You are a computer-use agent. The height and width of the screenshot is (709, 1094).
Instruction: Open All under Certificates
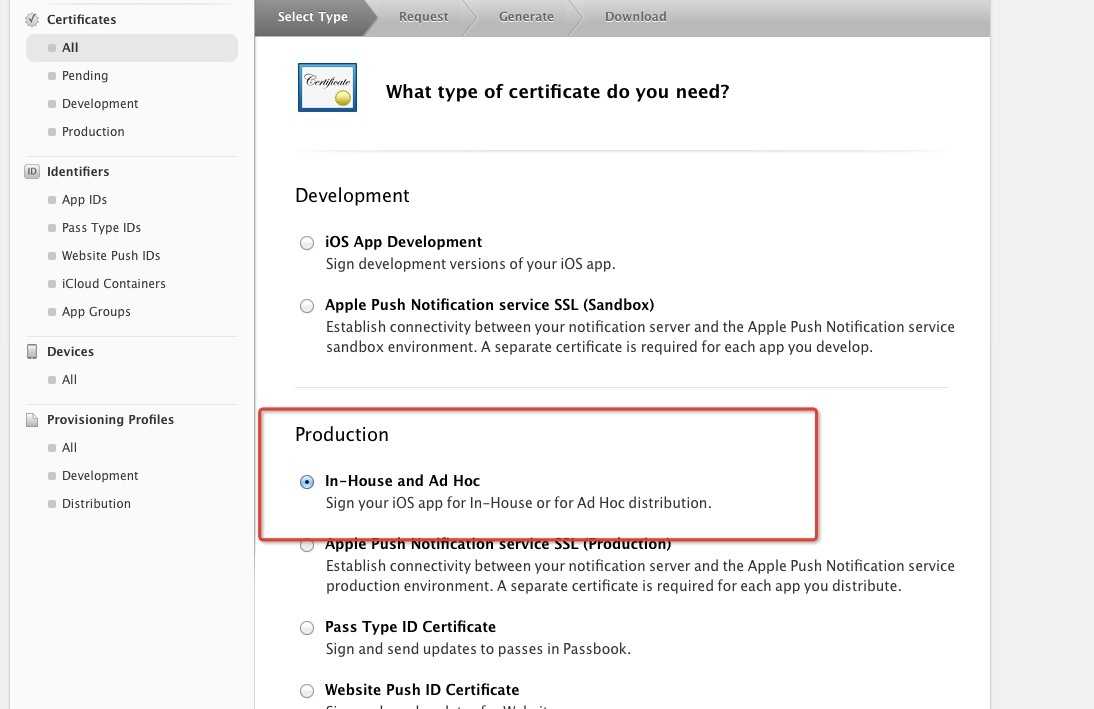(x=132, y=47)
